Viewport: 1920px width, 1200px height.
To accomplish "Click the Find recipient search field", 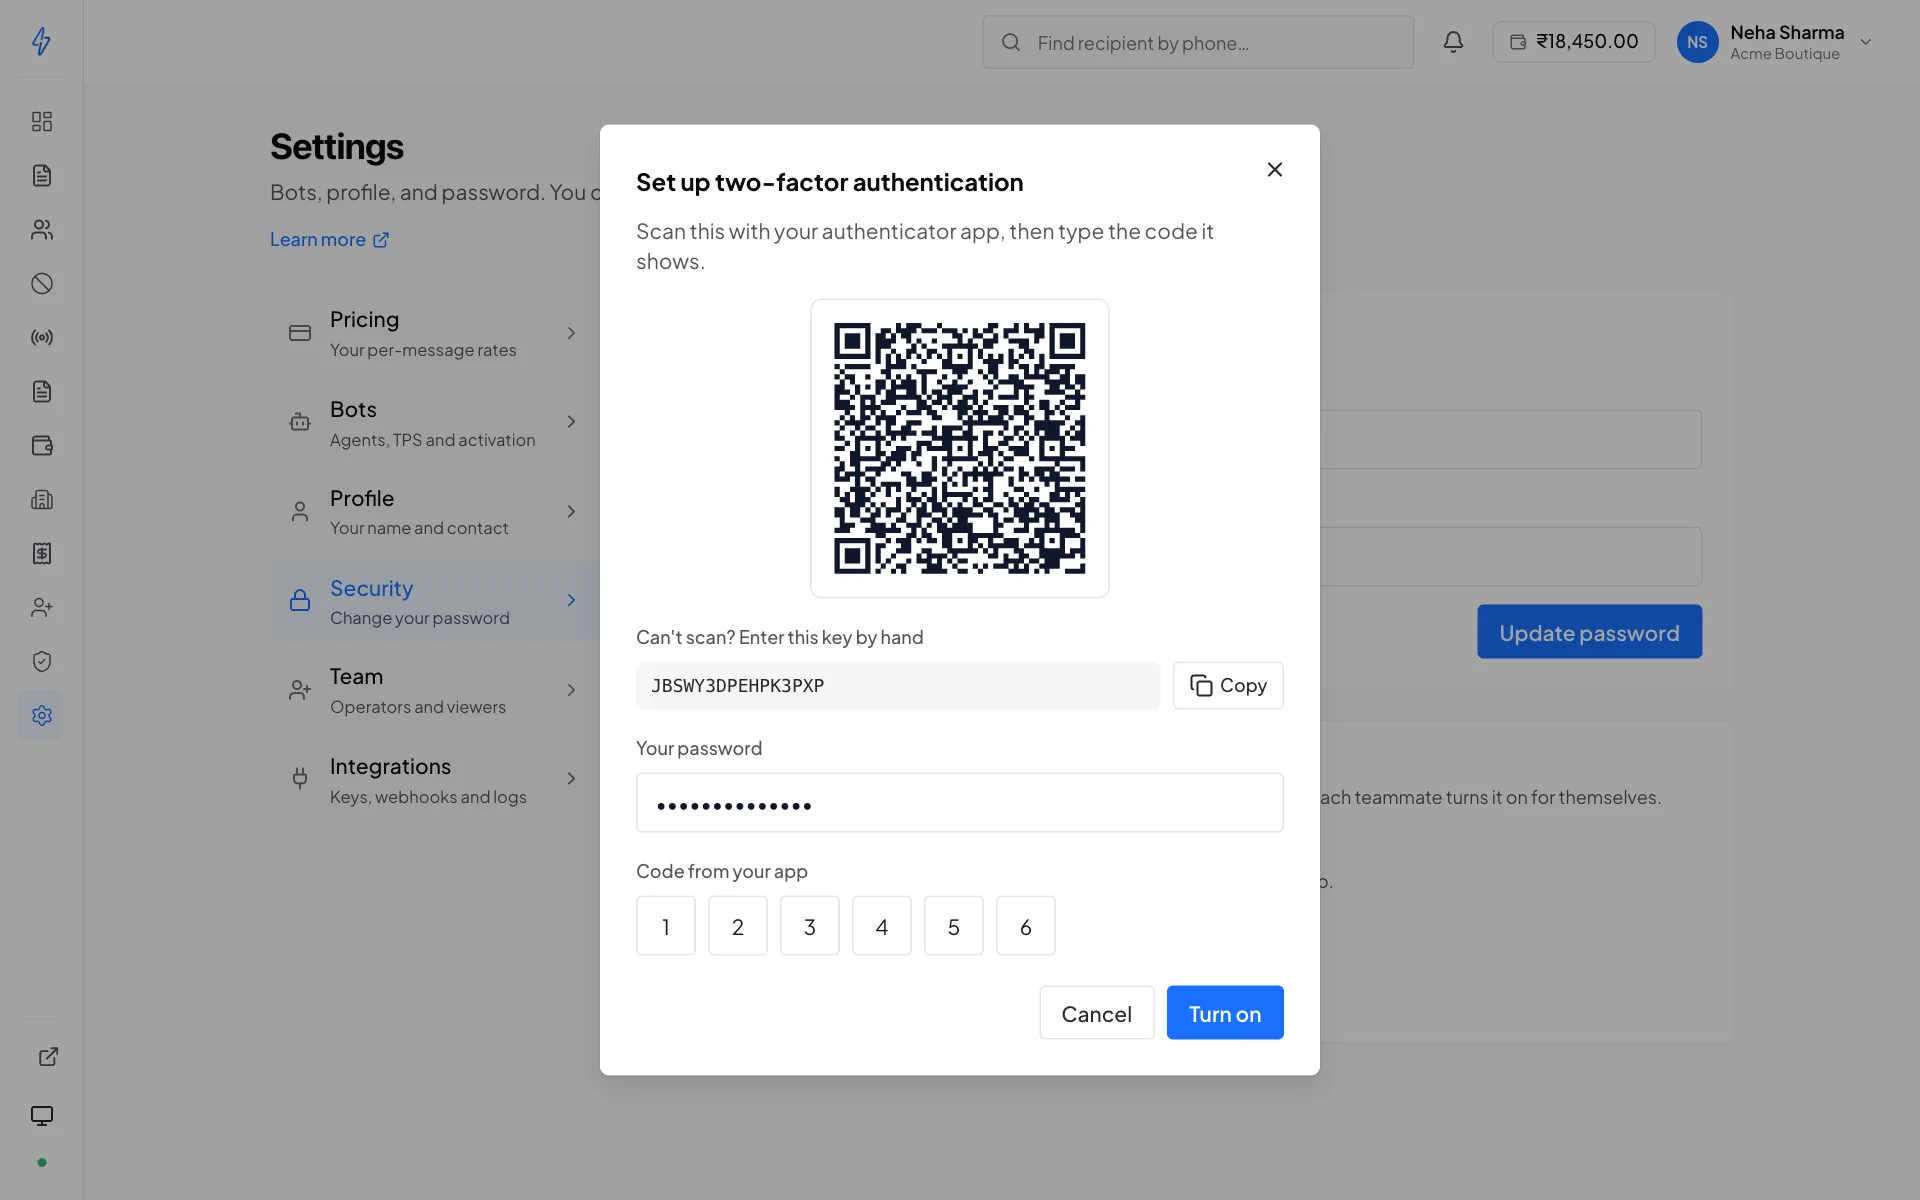I will (1198, 42).
